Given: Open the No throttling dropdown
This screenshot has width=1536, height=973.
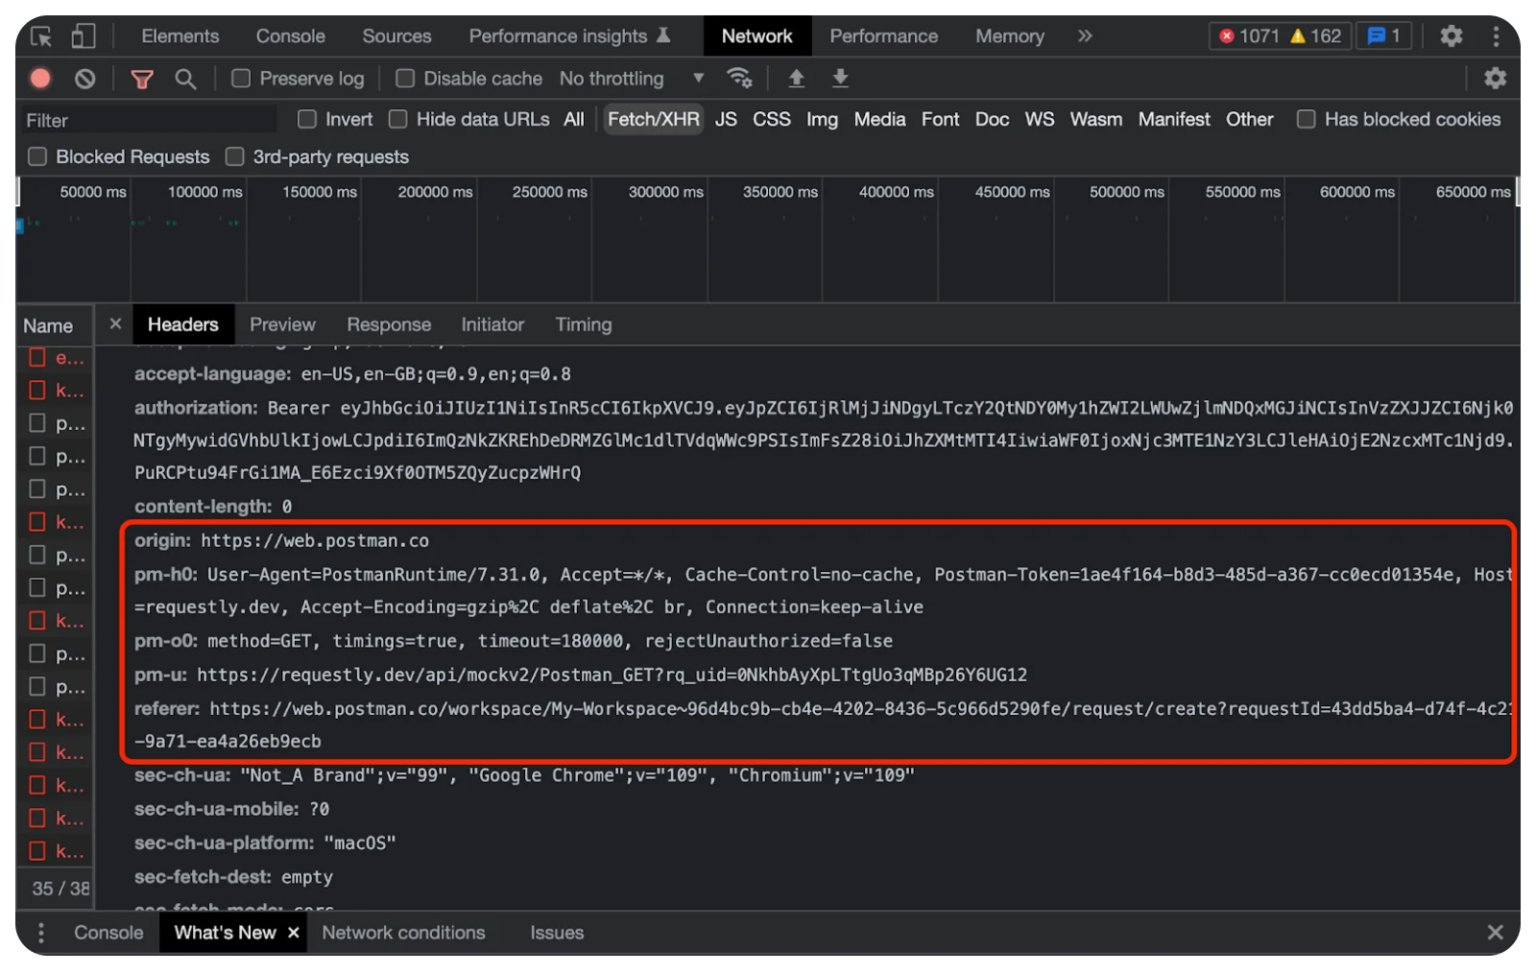Looking at the screenshot, I should (629, 78).
